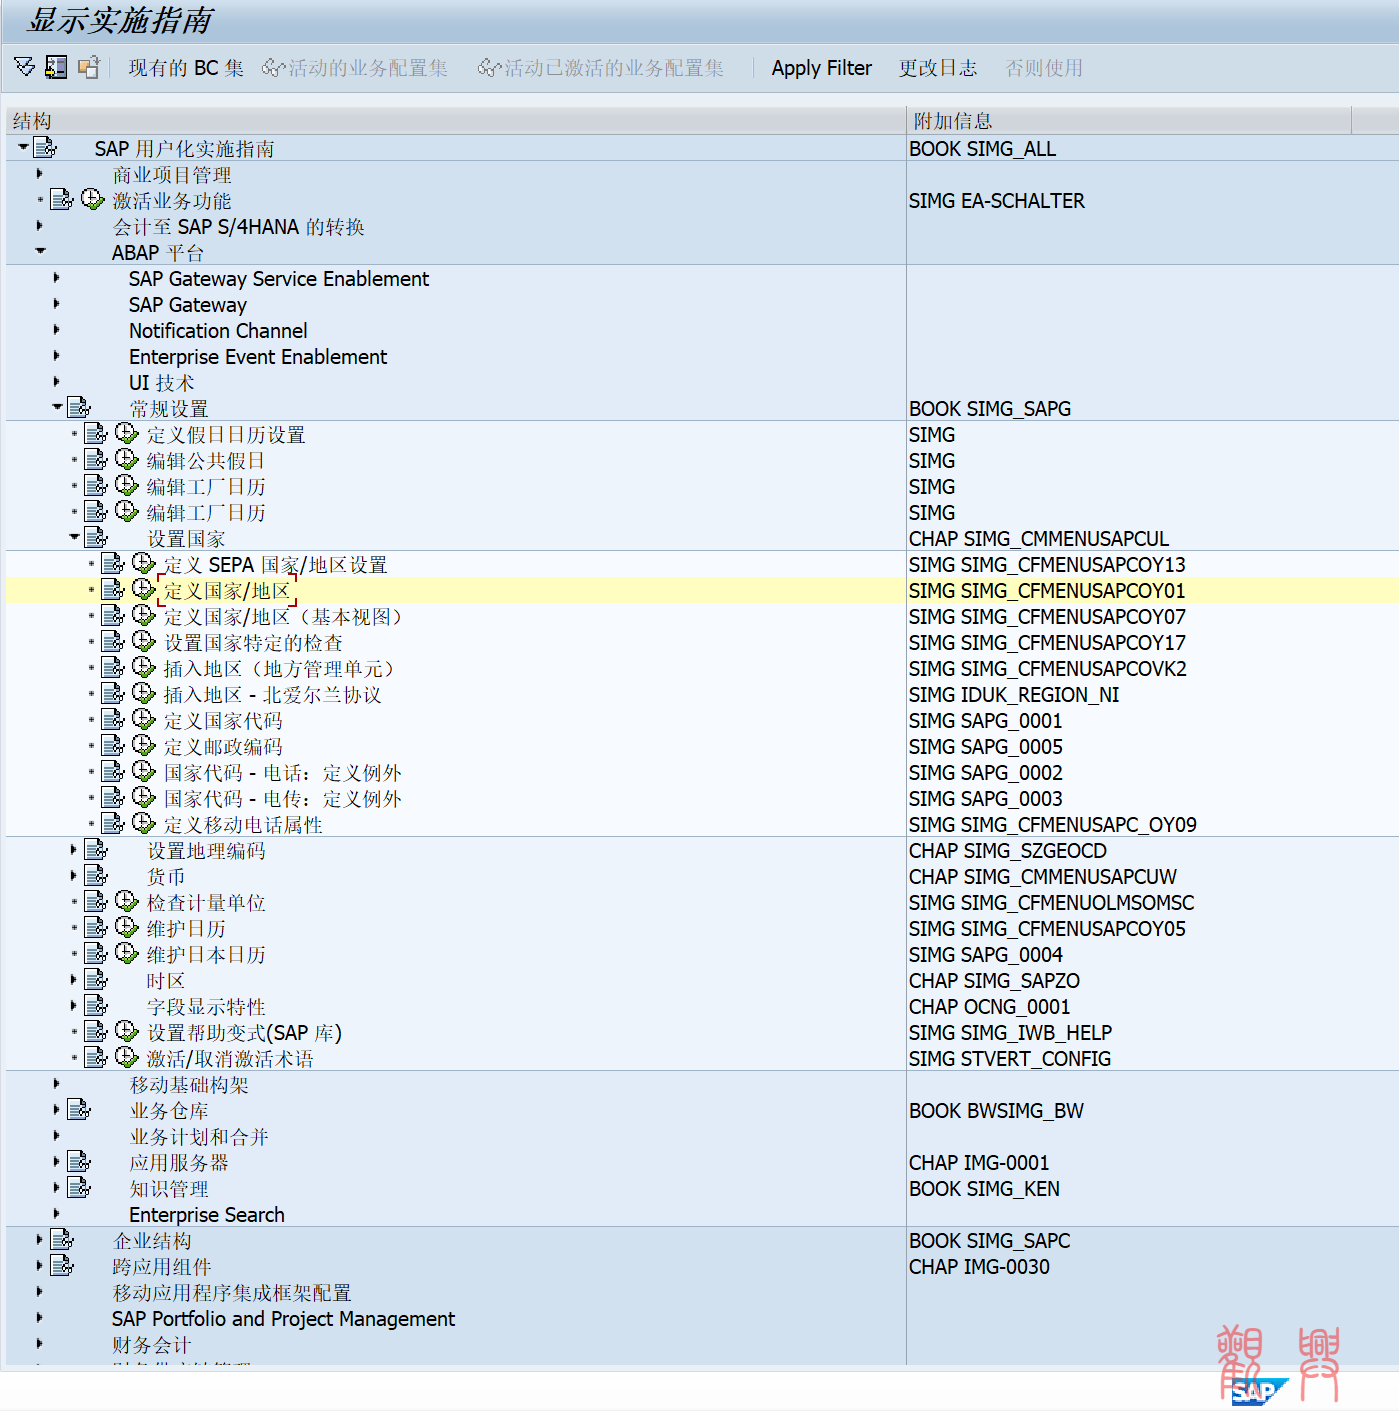Image resolution: width=1399 pixels, height=1411 pixels.
Task: Execute the 插入地区（地方管理单元）activity icon
Action: click(x=144, y=667)
